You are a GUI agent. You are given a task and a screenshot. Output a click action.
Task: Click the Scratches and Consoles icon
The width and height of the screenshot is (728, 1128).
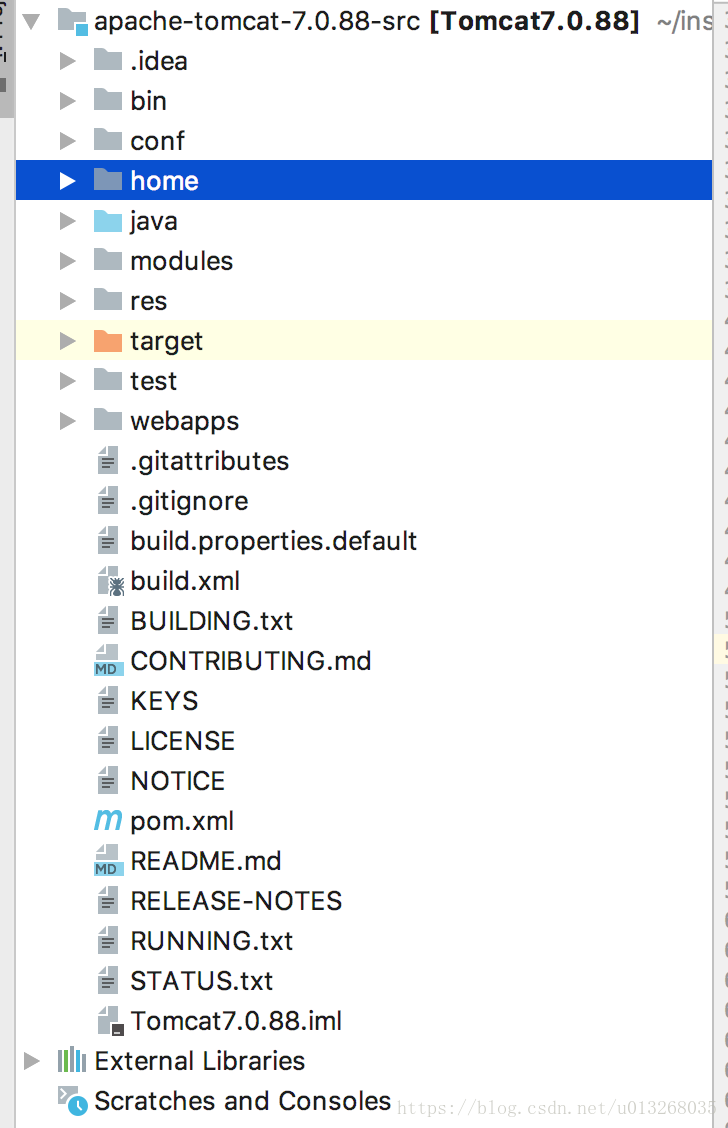73,1101
